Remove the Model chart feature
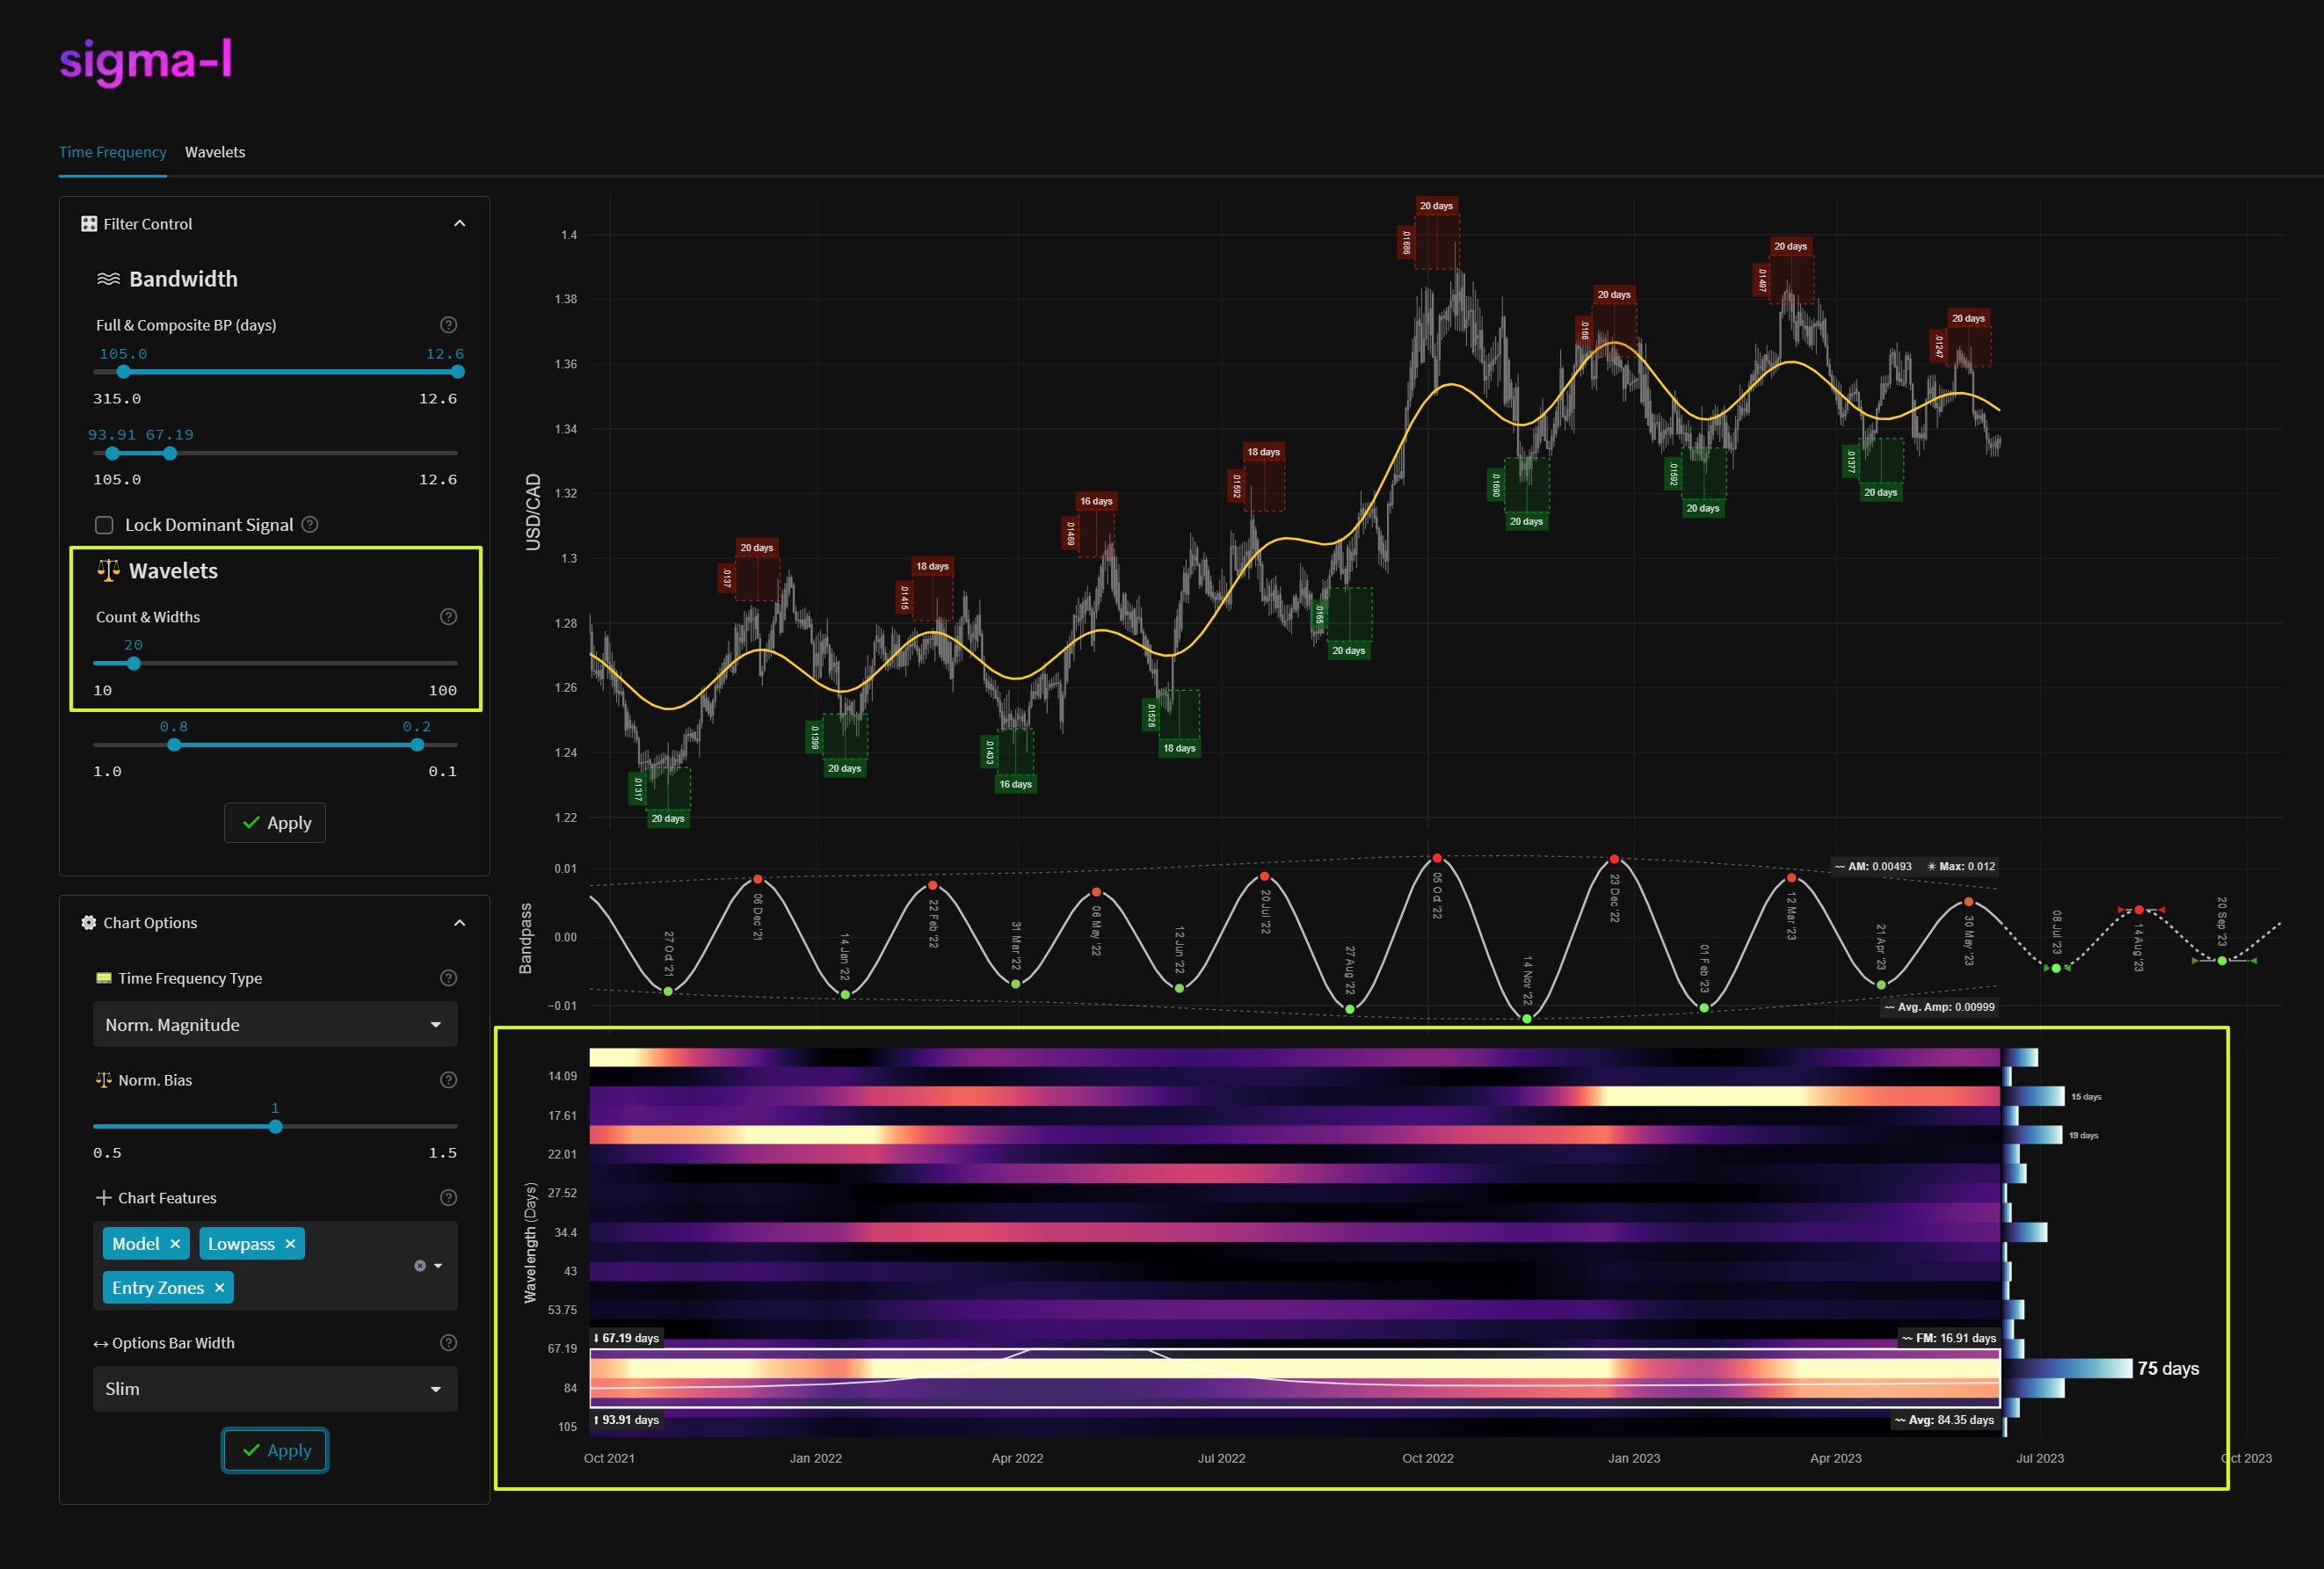 [x=175, y=1243]
